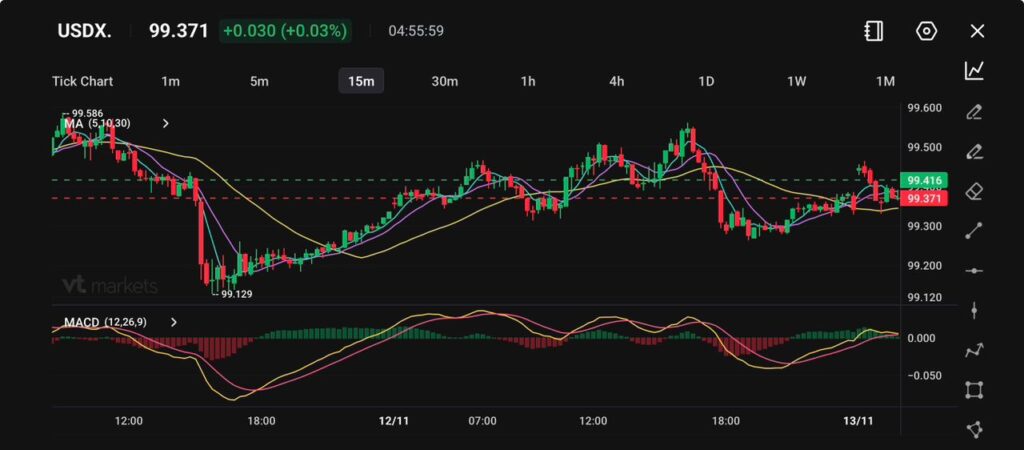Select the rectangle shape drawing tool

(974, 390)
